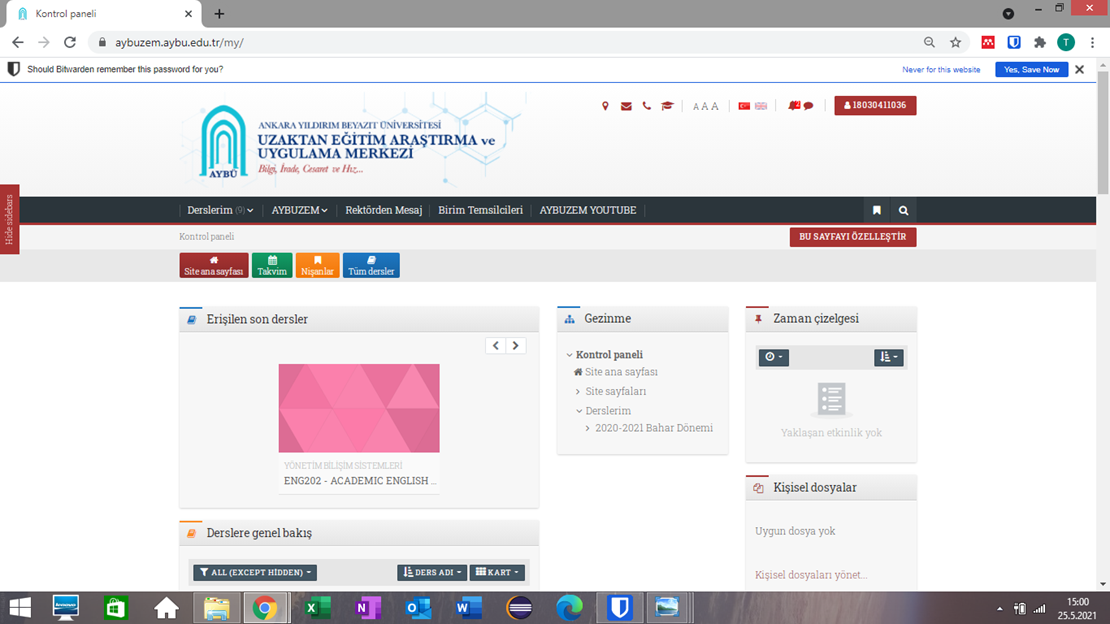Show previous recent course with left arrow
This screenshot has width=1110, height=624.
click(x=496, y=346)
